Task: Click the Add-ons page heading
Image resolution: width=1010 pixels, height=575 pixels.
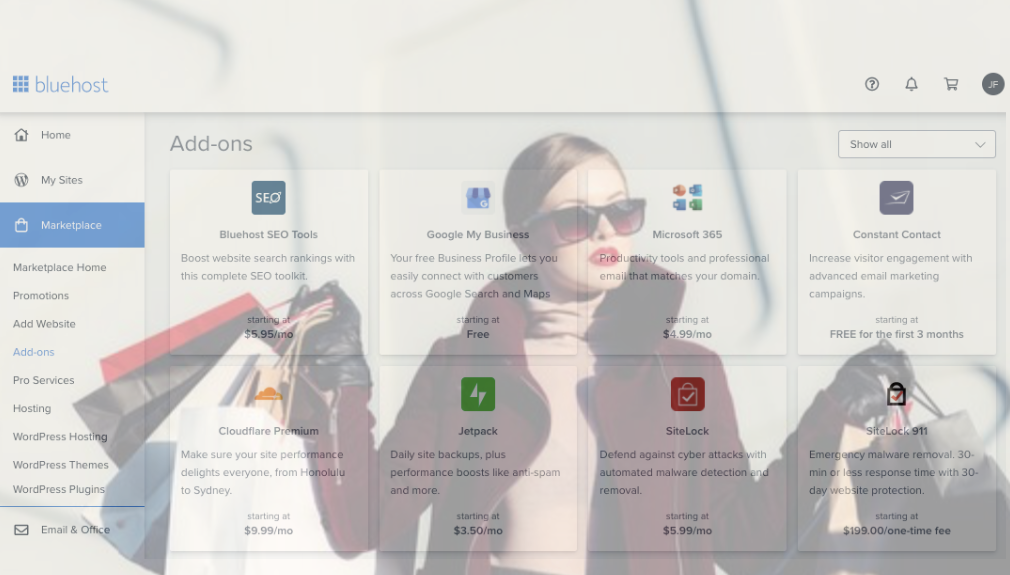Action: coord(211,144)
